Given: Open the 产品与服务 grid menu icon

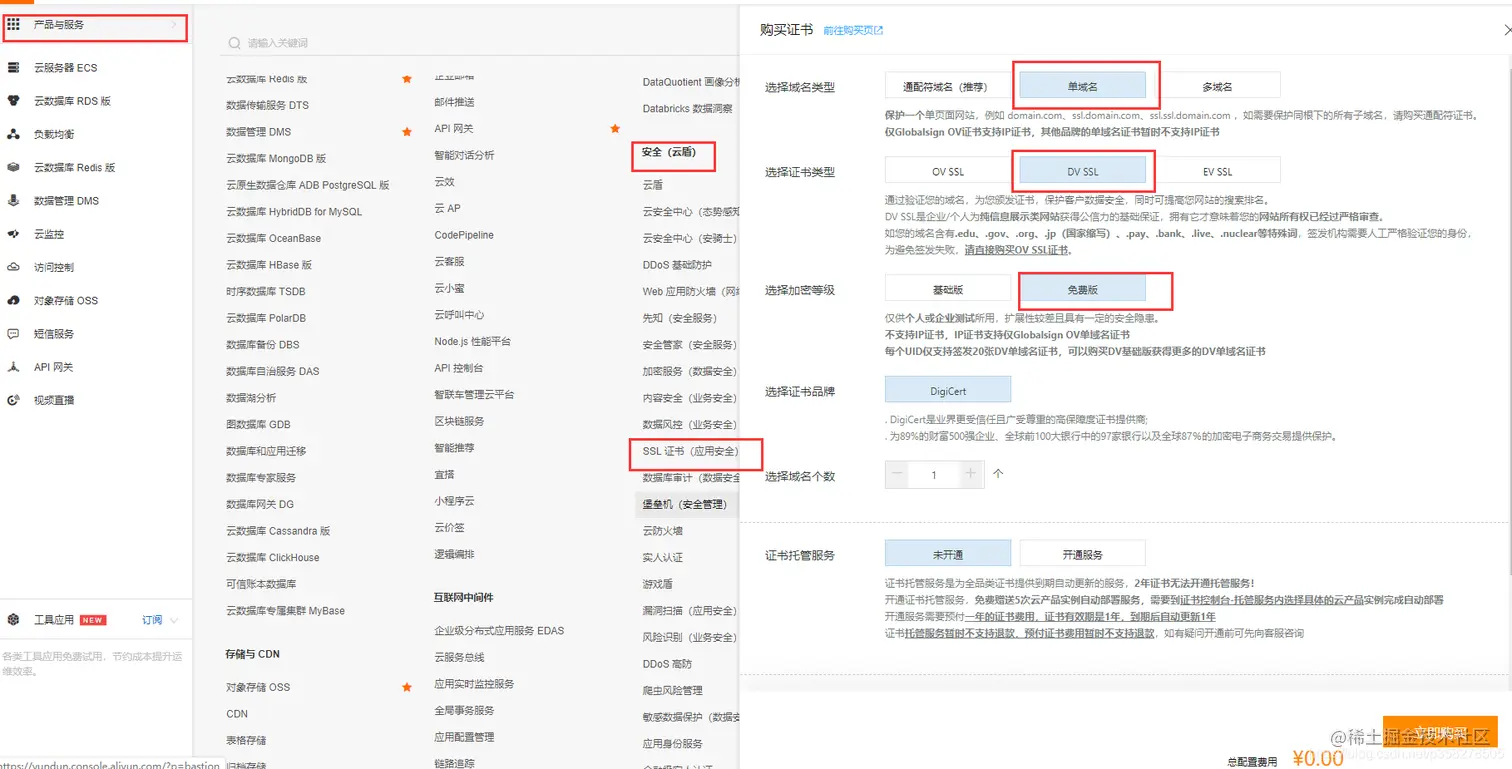Looking at the screenshot, I should pyautogui.click(x=14, y=25).
